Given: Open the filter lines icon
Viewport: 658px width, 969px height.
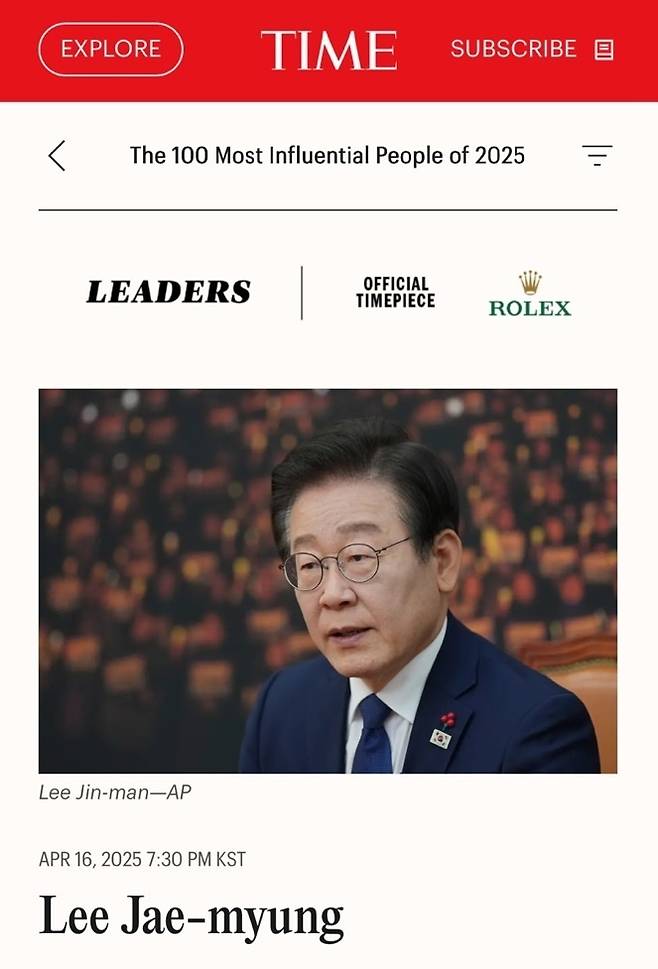Looking at the screenshot, I should coord(597,156).
